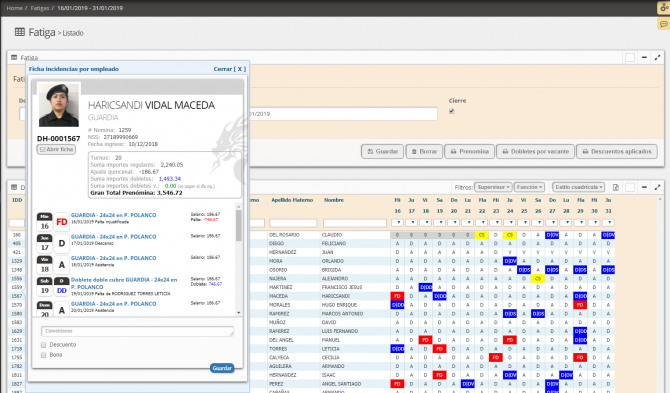Screen dimensions: 670x393
Task: Open the filter dropdown under day 28
Action: point(566,223)
